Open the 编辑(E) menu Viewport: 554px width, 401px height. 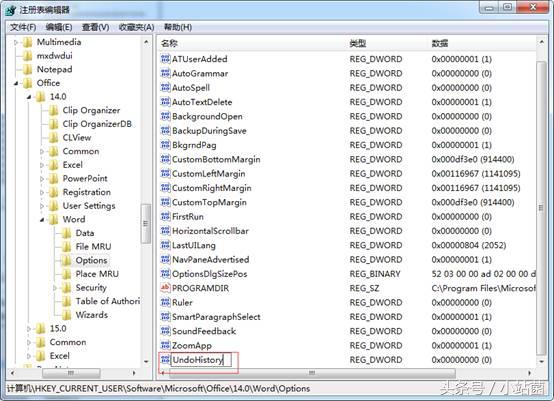(x=59, y=27)
